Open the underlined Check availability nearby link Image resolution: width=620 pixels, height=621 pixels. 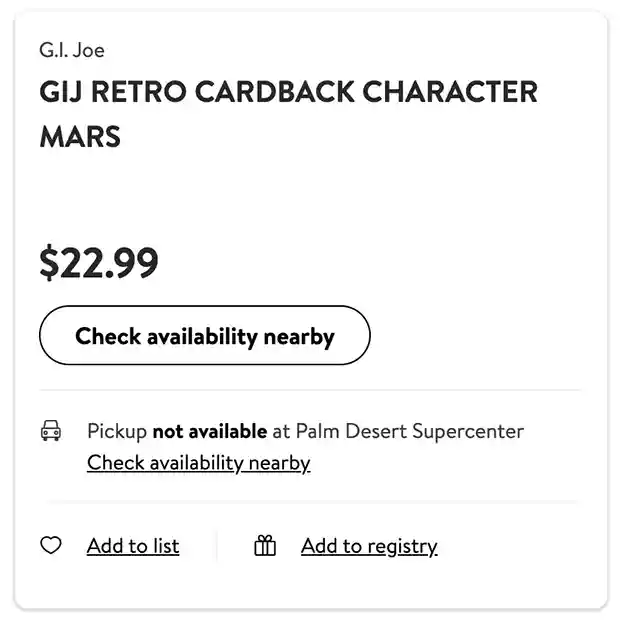coord(198,463)
